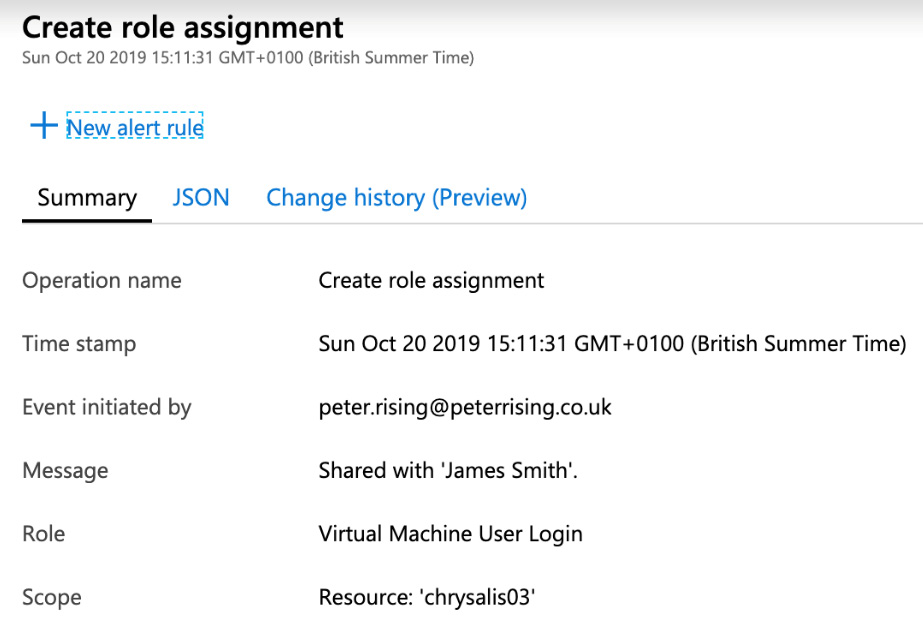Screen dimensions: 923x632
Task: View the Change history (Preview) tab
Action: [396, 198]
